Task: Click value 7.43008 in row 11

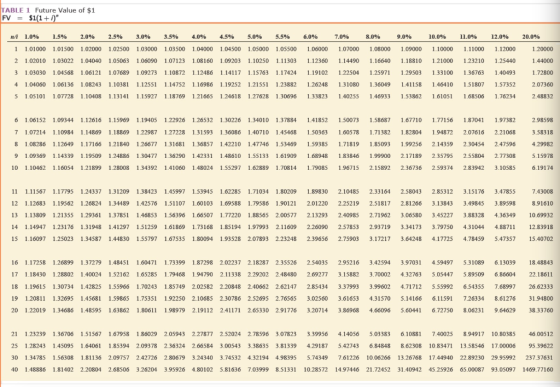Action: 542,191
